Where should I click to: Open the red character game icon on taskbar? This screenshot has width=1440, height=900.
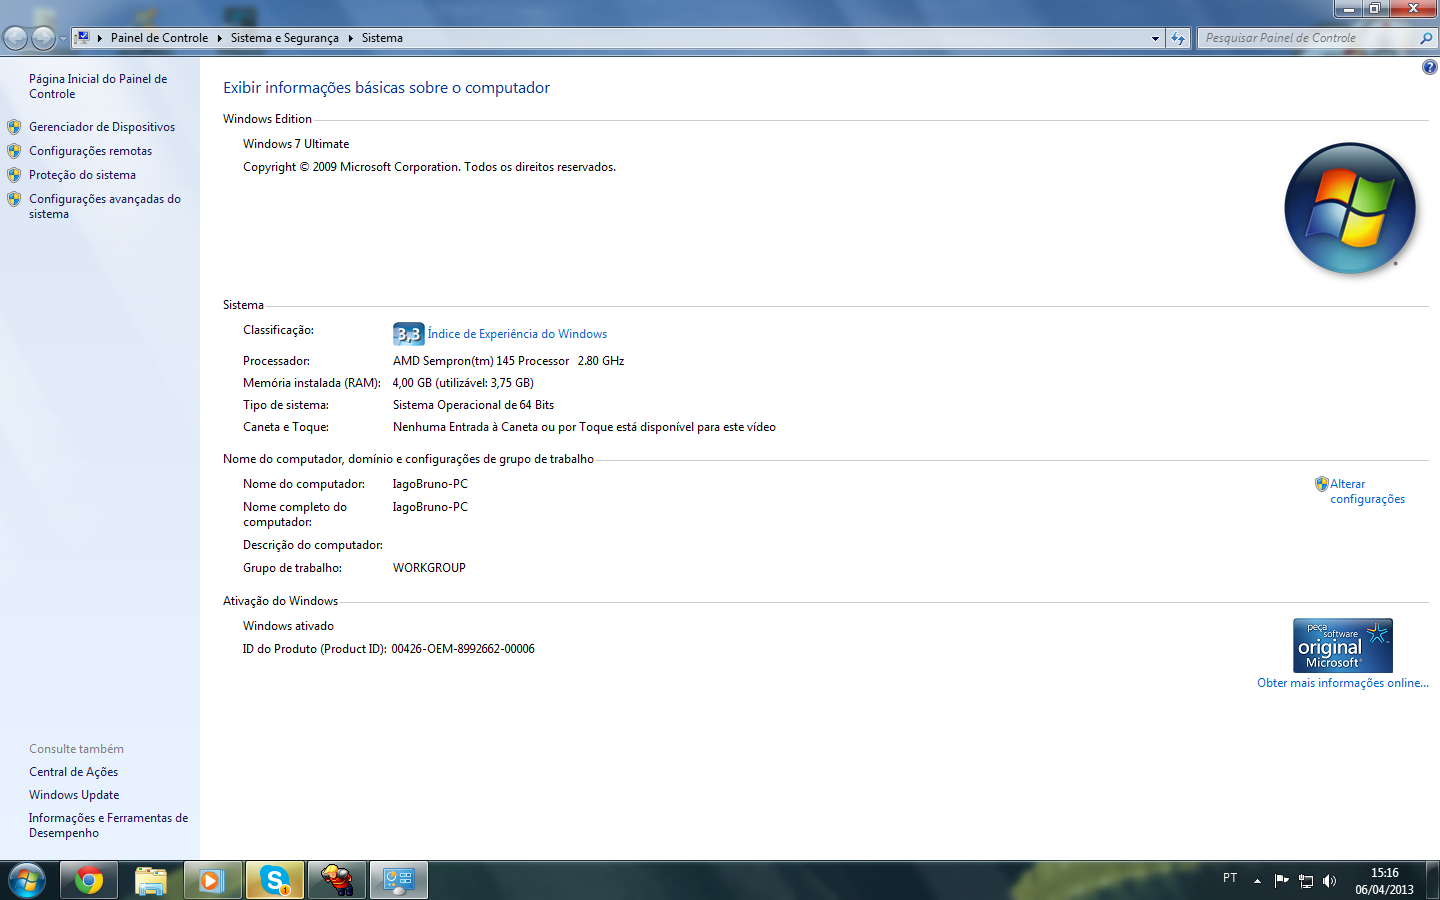coord(337,880)
